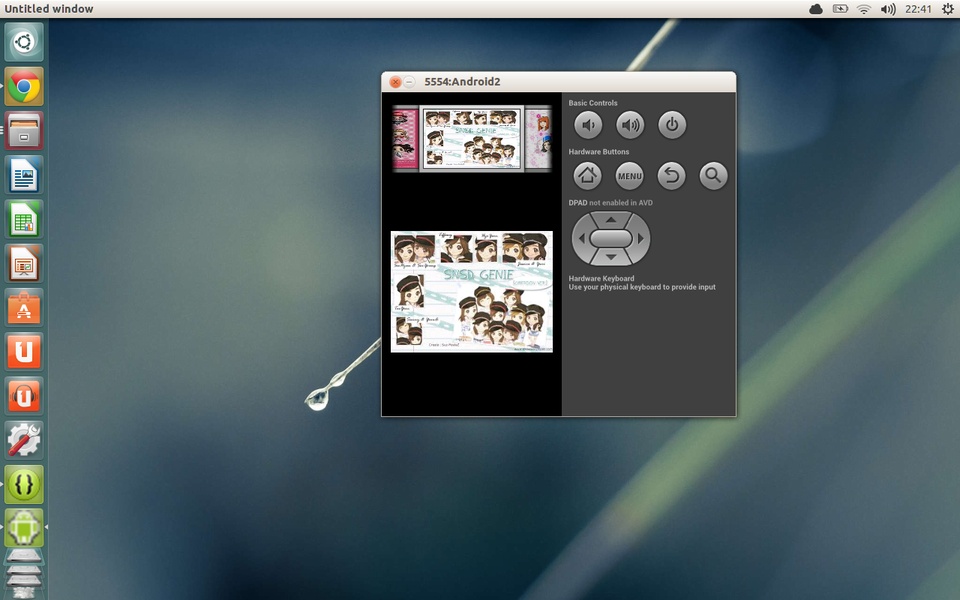Screen dimensions: 960x600
Task: Open LibreOffice Calc from the launcher
Action: (24, 219)
